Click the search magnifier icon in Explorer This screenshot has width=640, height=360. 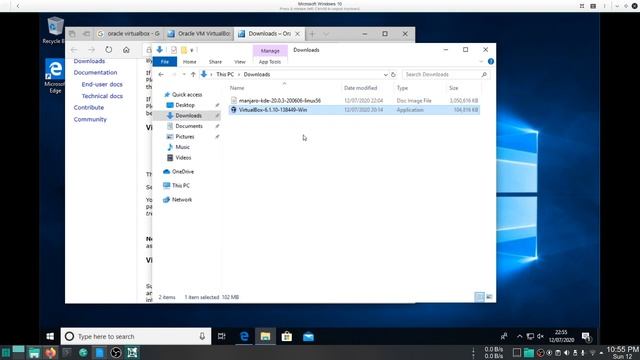(484, 75)
